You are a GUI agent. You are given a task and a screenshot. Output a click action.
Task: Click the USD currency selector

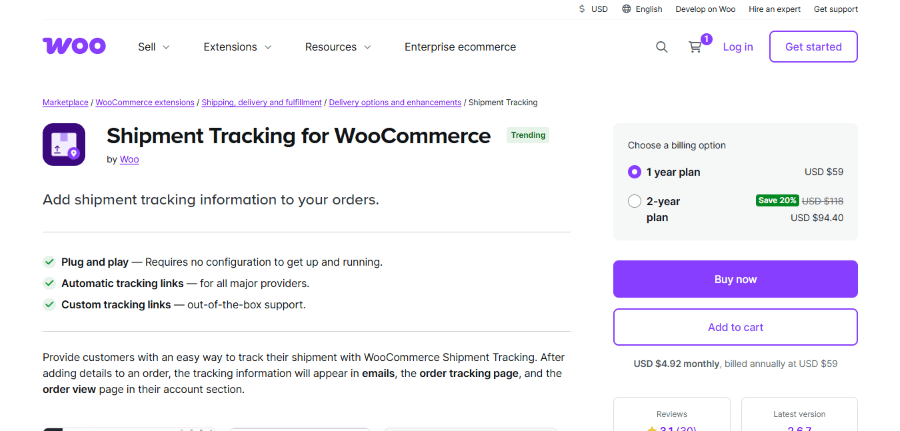[593, 9]
